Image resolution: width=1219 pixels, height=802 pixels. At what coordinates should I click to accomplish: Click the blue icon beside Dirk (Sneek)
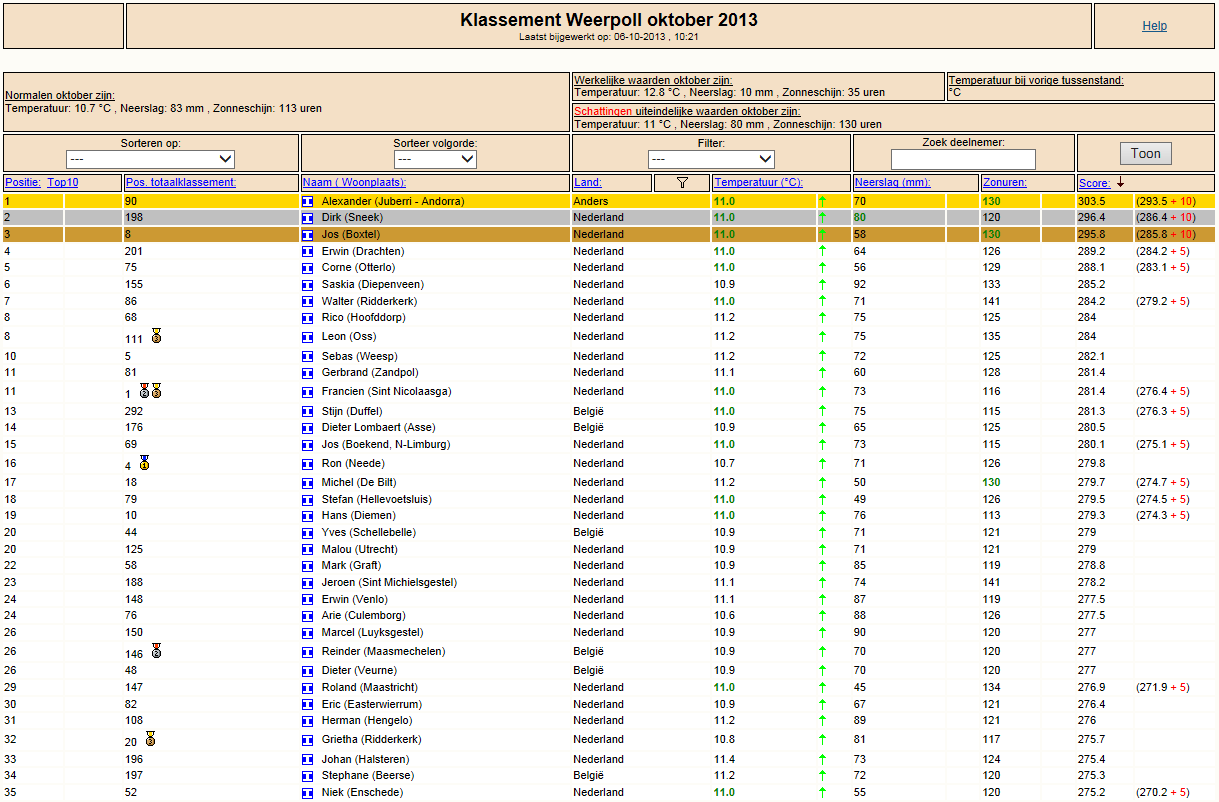click(308, 217)
